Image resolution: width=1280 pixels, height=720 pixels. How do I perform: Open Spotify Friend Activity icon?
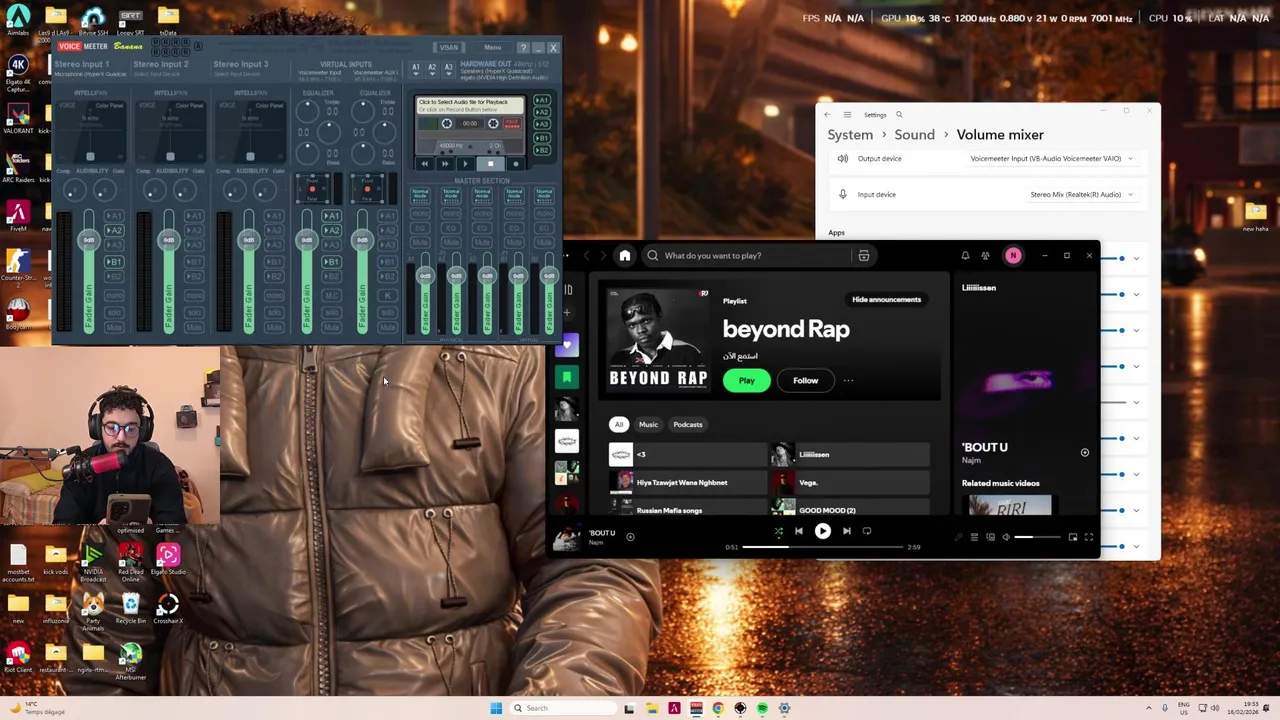[x=985, y=256]
